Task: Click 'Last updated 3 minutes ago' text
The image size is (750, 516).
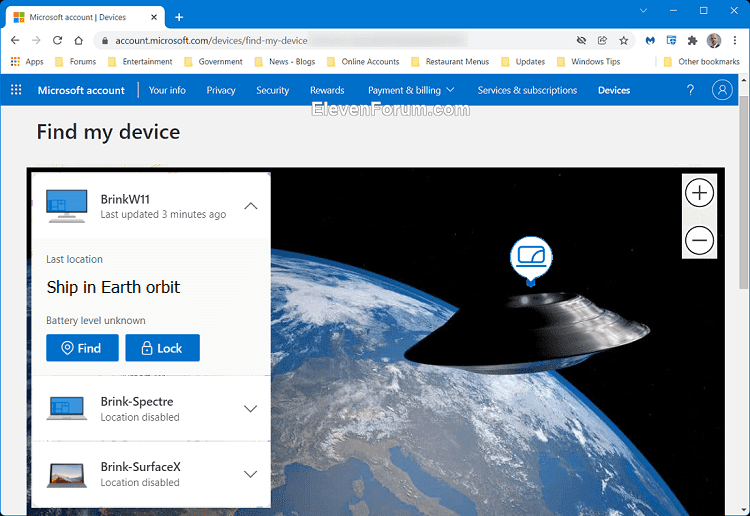Action: tap(163, 214)
